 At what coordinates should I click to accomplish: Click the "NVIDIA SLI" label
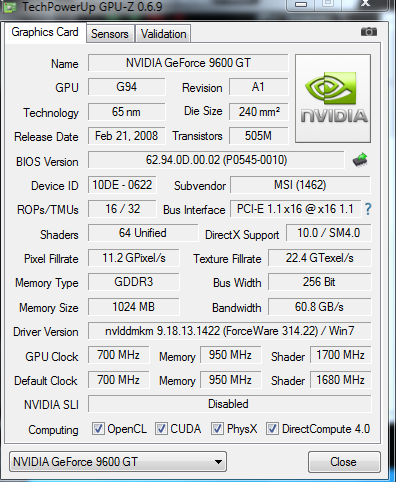point(51,405)
